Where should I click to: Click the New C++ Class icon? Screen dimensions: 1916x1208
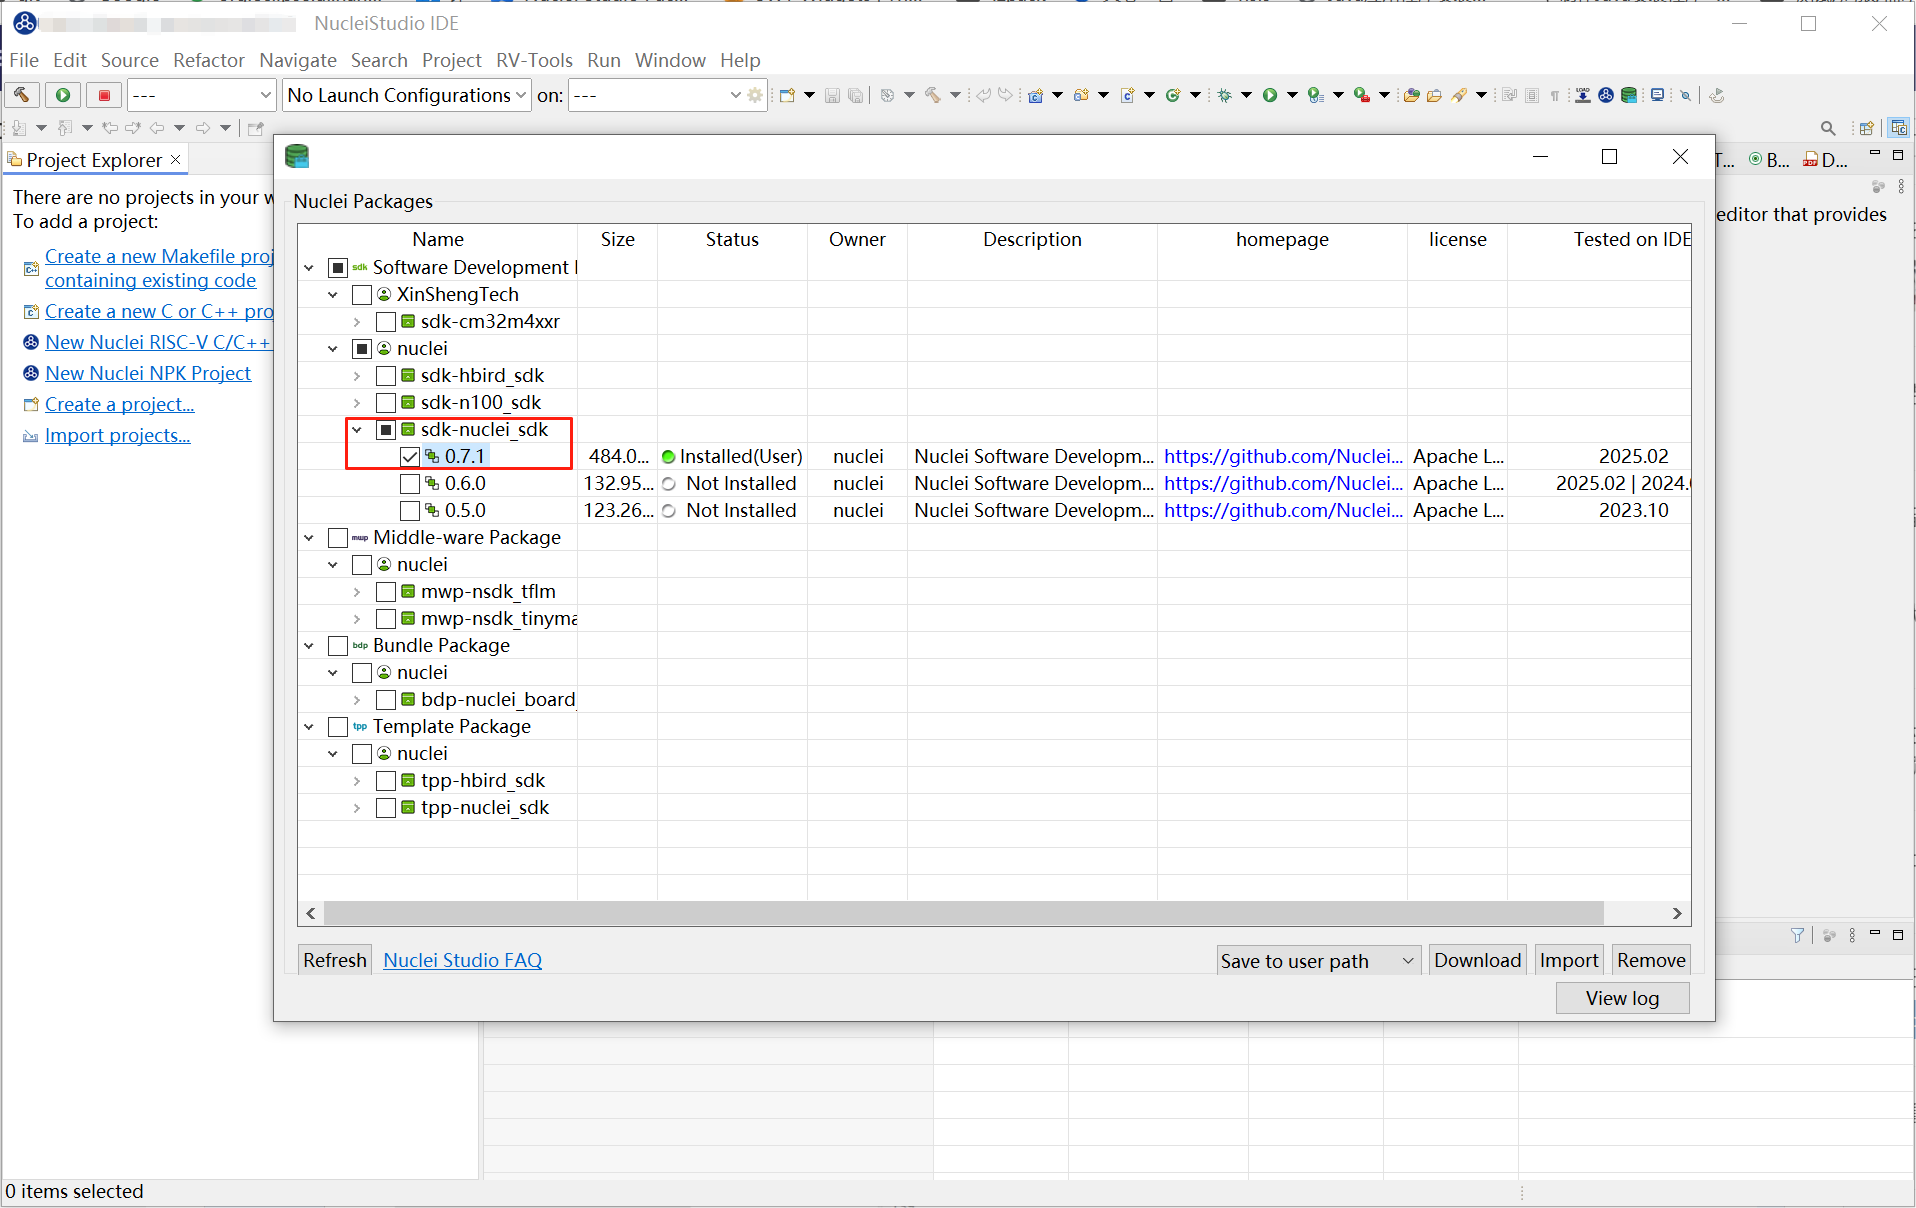point(1173,95)
